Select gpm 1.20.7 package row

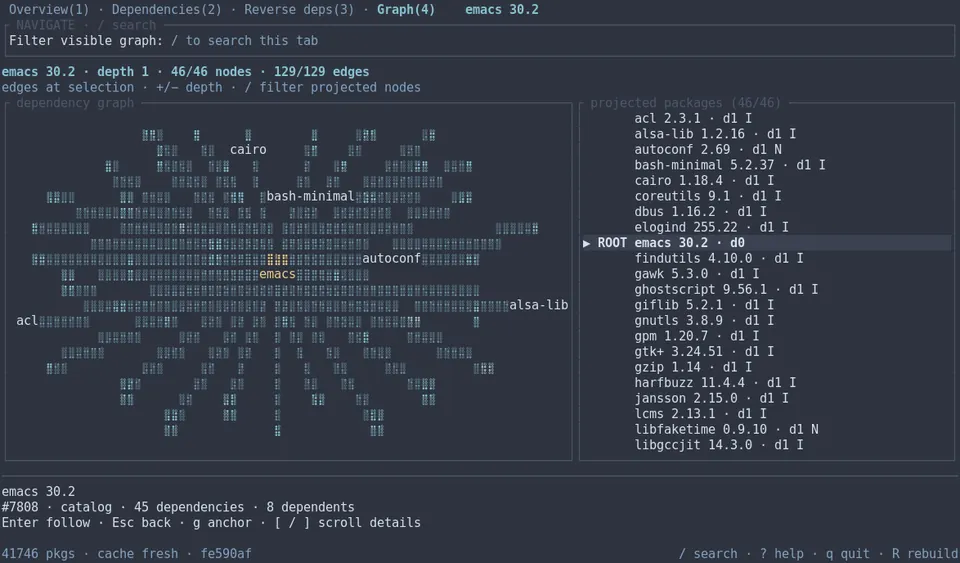coord(767,336)
